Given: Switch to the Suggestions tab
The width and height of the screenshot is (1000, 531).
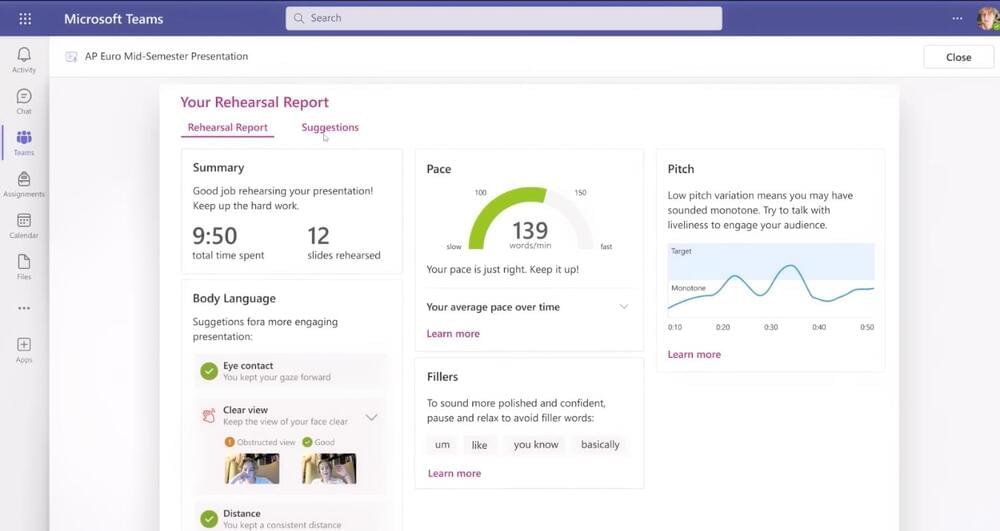Looking at the screenshot, I should pos(330,128).
